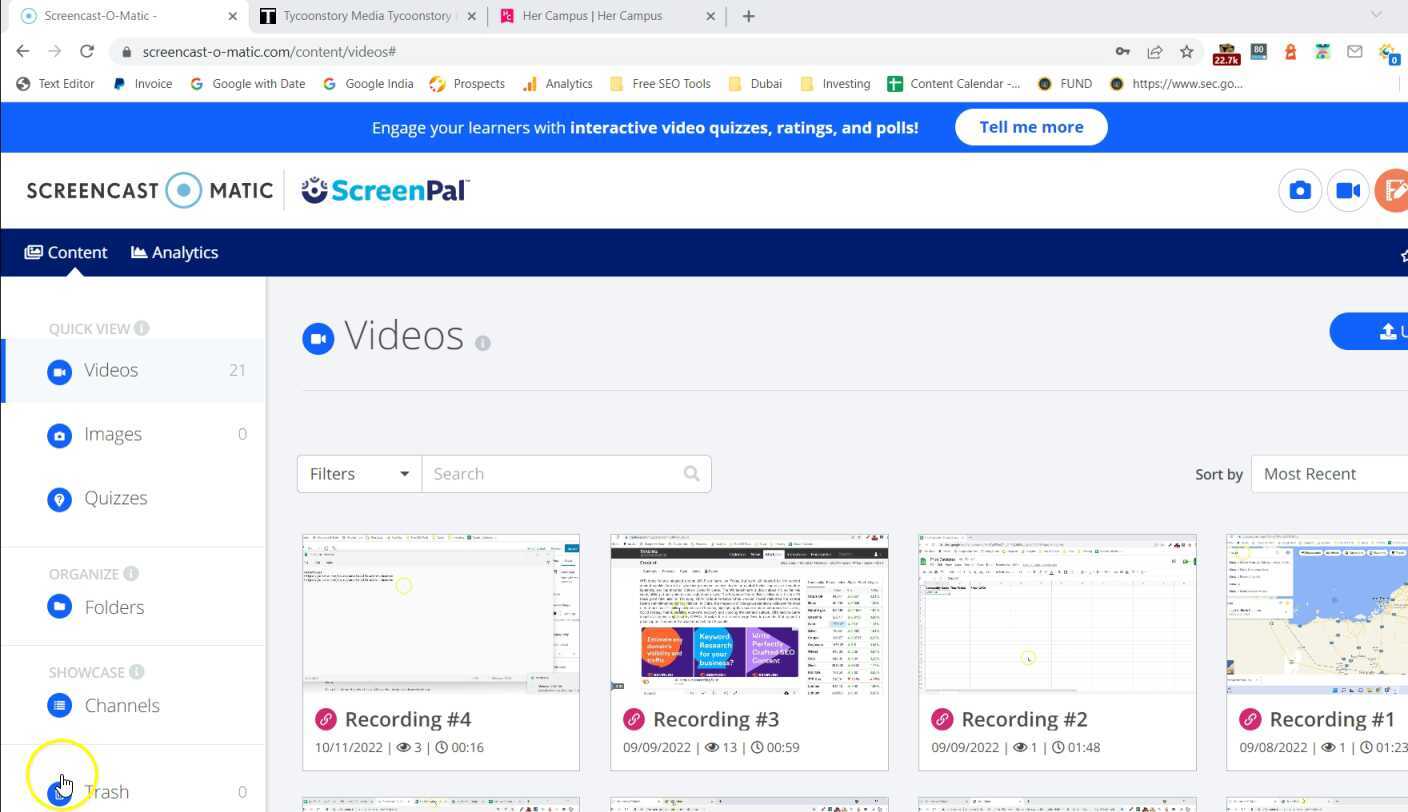Image resolution: width=1408 pixels, height=812 pixels.
Task: Open the Recording #4 video link
Action: click(x=407, y=718)
